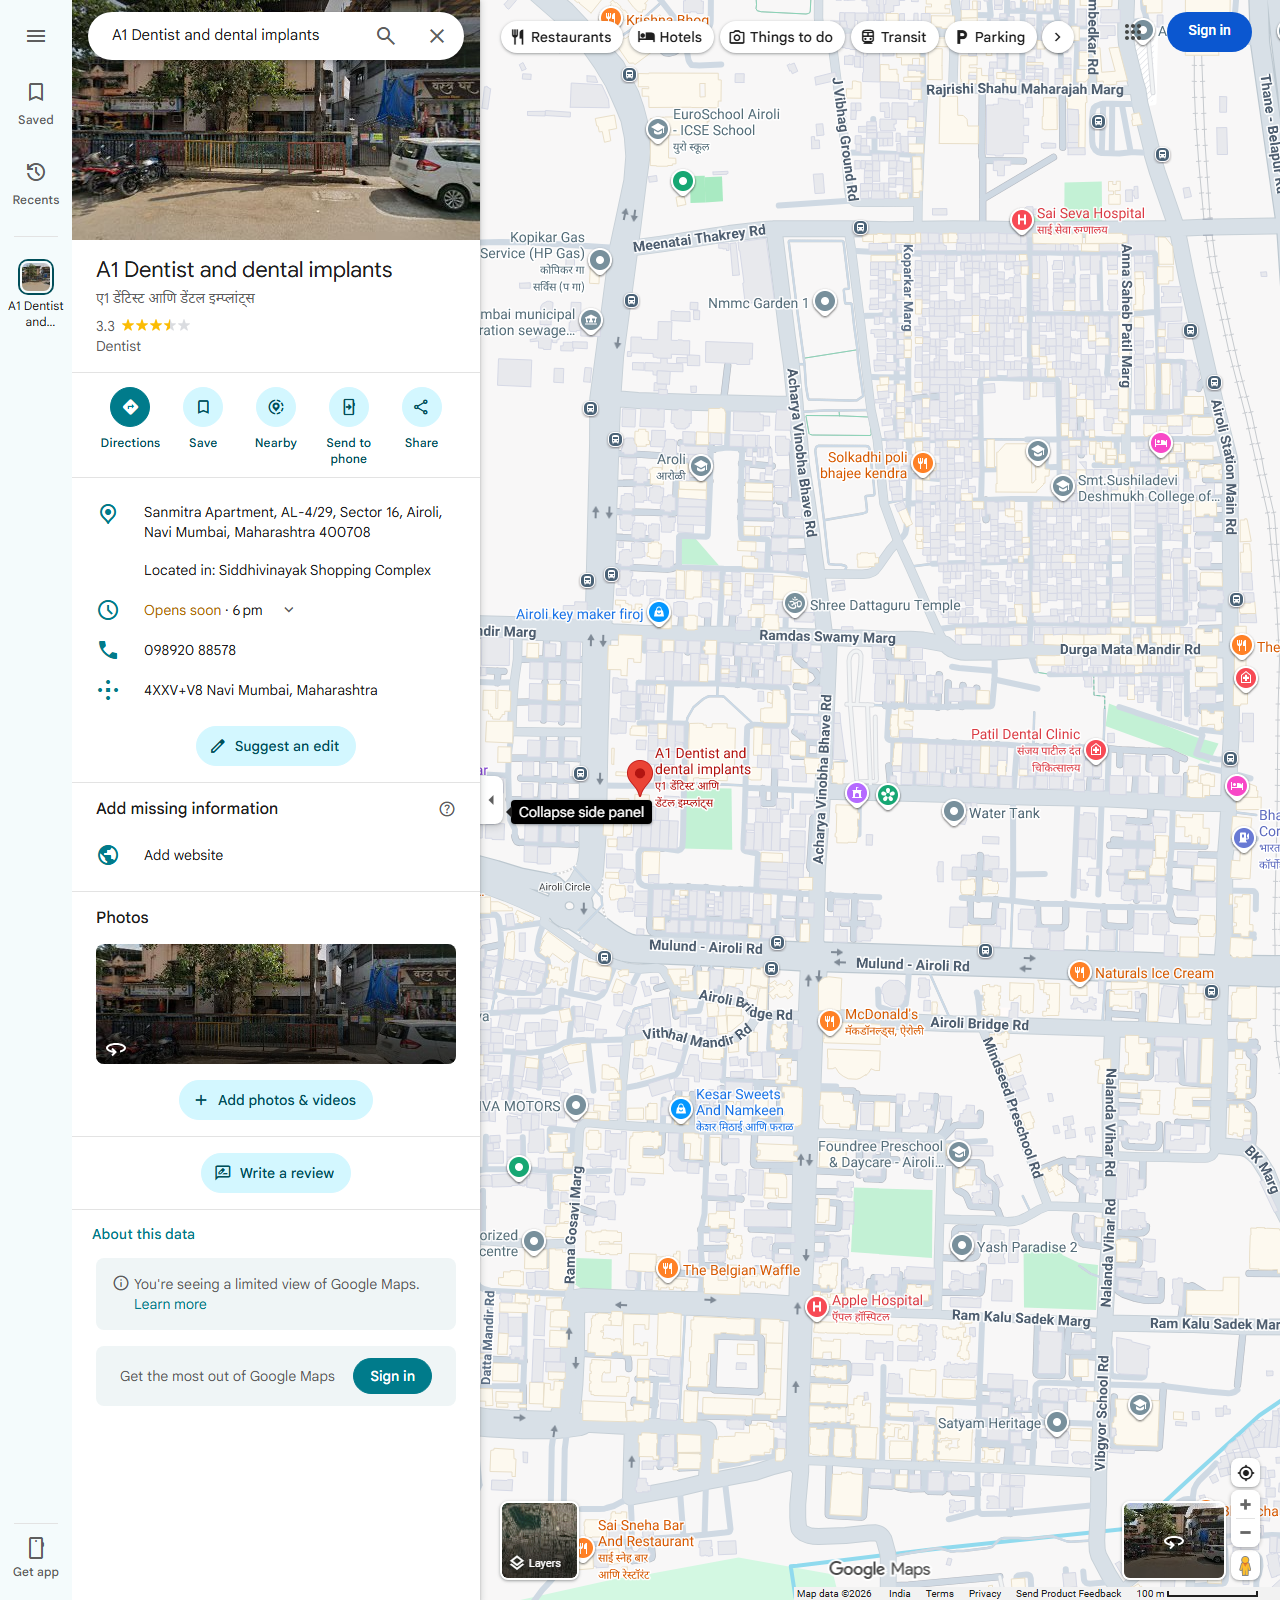The image size is (1280, 1600).
Task: Clear search with the X icon
Action: coord(437,36)
